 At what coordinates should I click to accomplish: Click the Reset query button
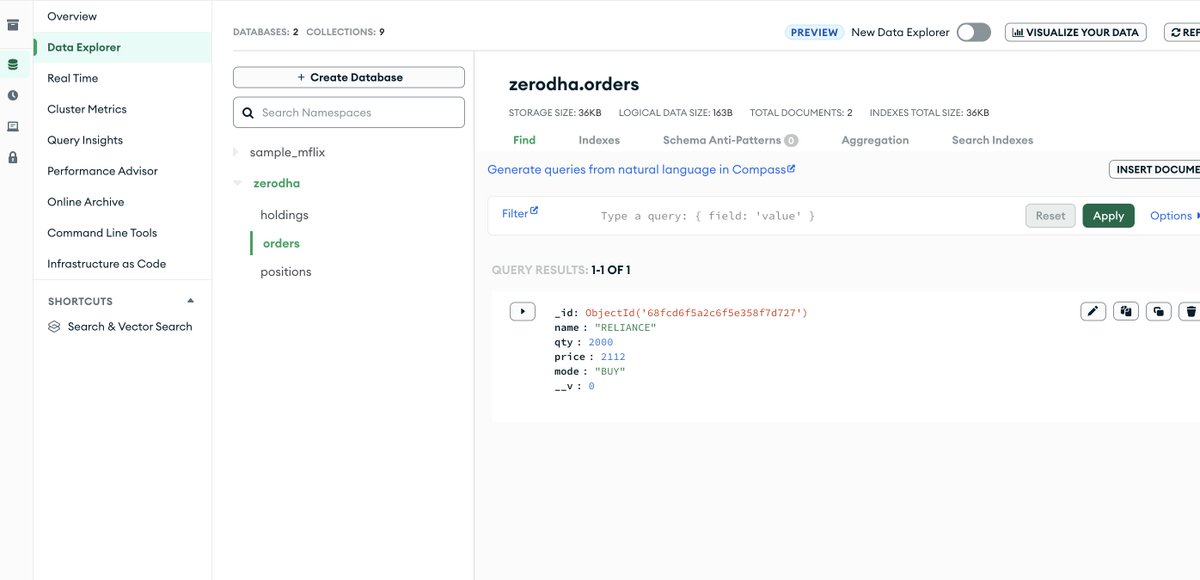[1050, 216]
